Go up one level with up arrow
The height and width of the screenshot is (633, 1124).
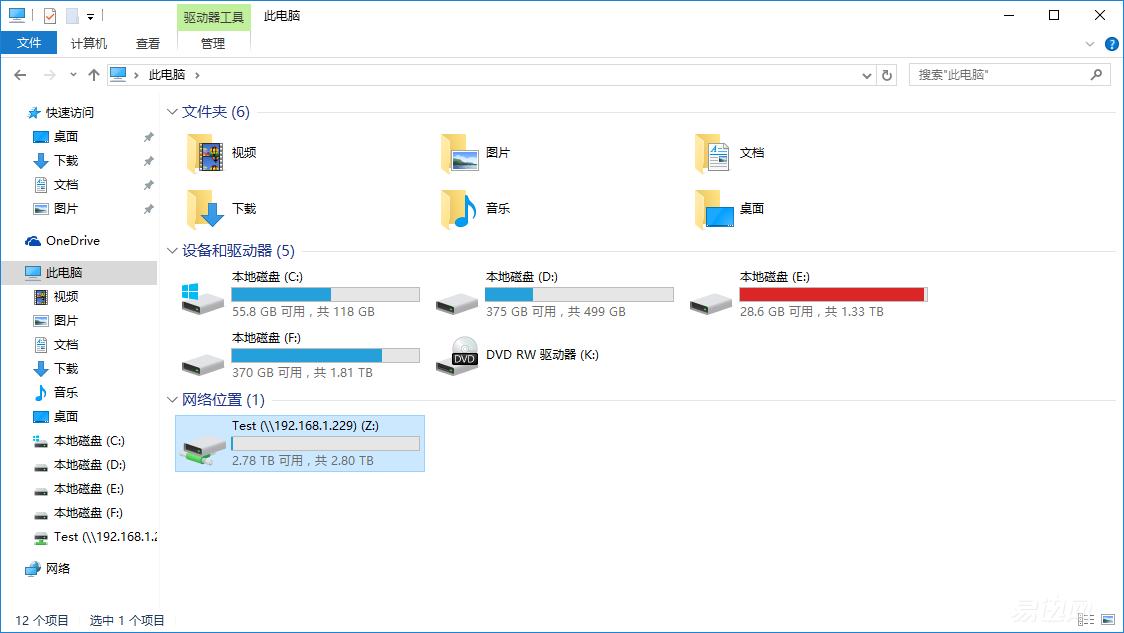(x=94, y=75)
